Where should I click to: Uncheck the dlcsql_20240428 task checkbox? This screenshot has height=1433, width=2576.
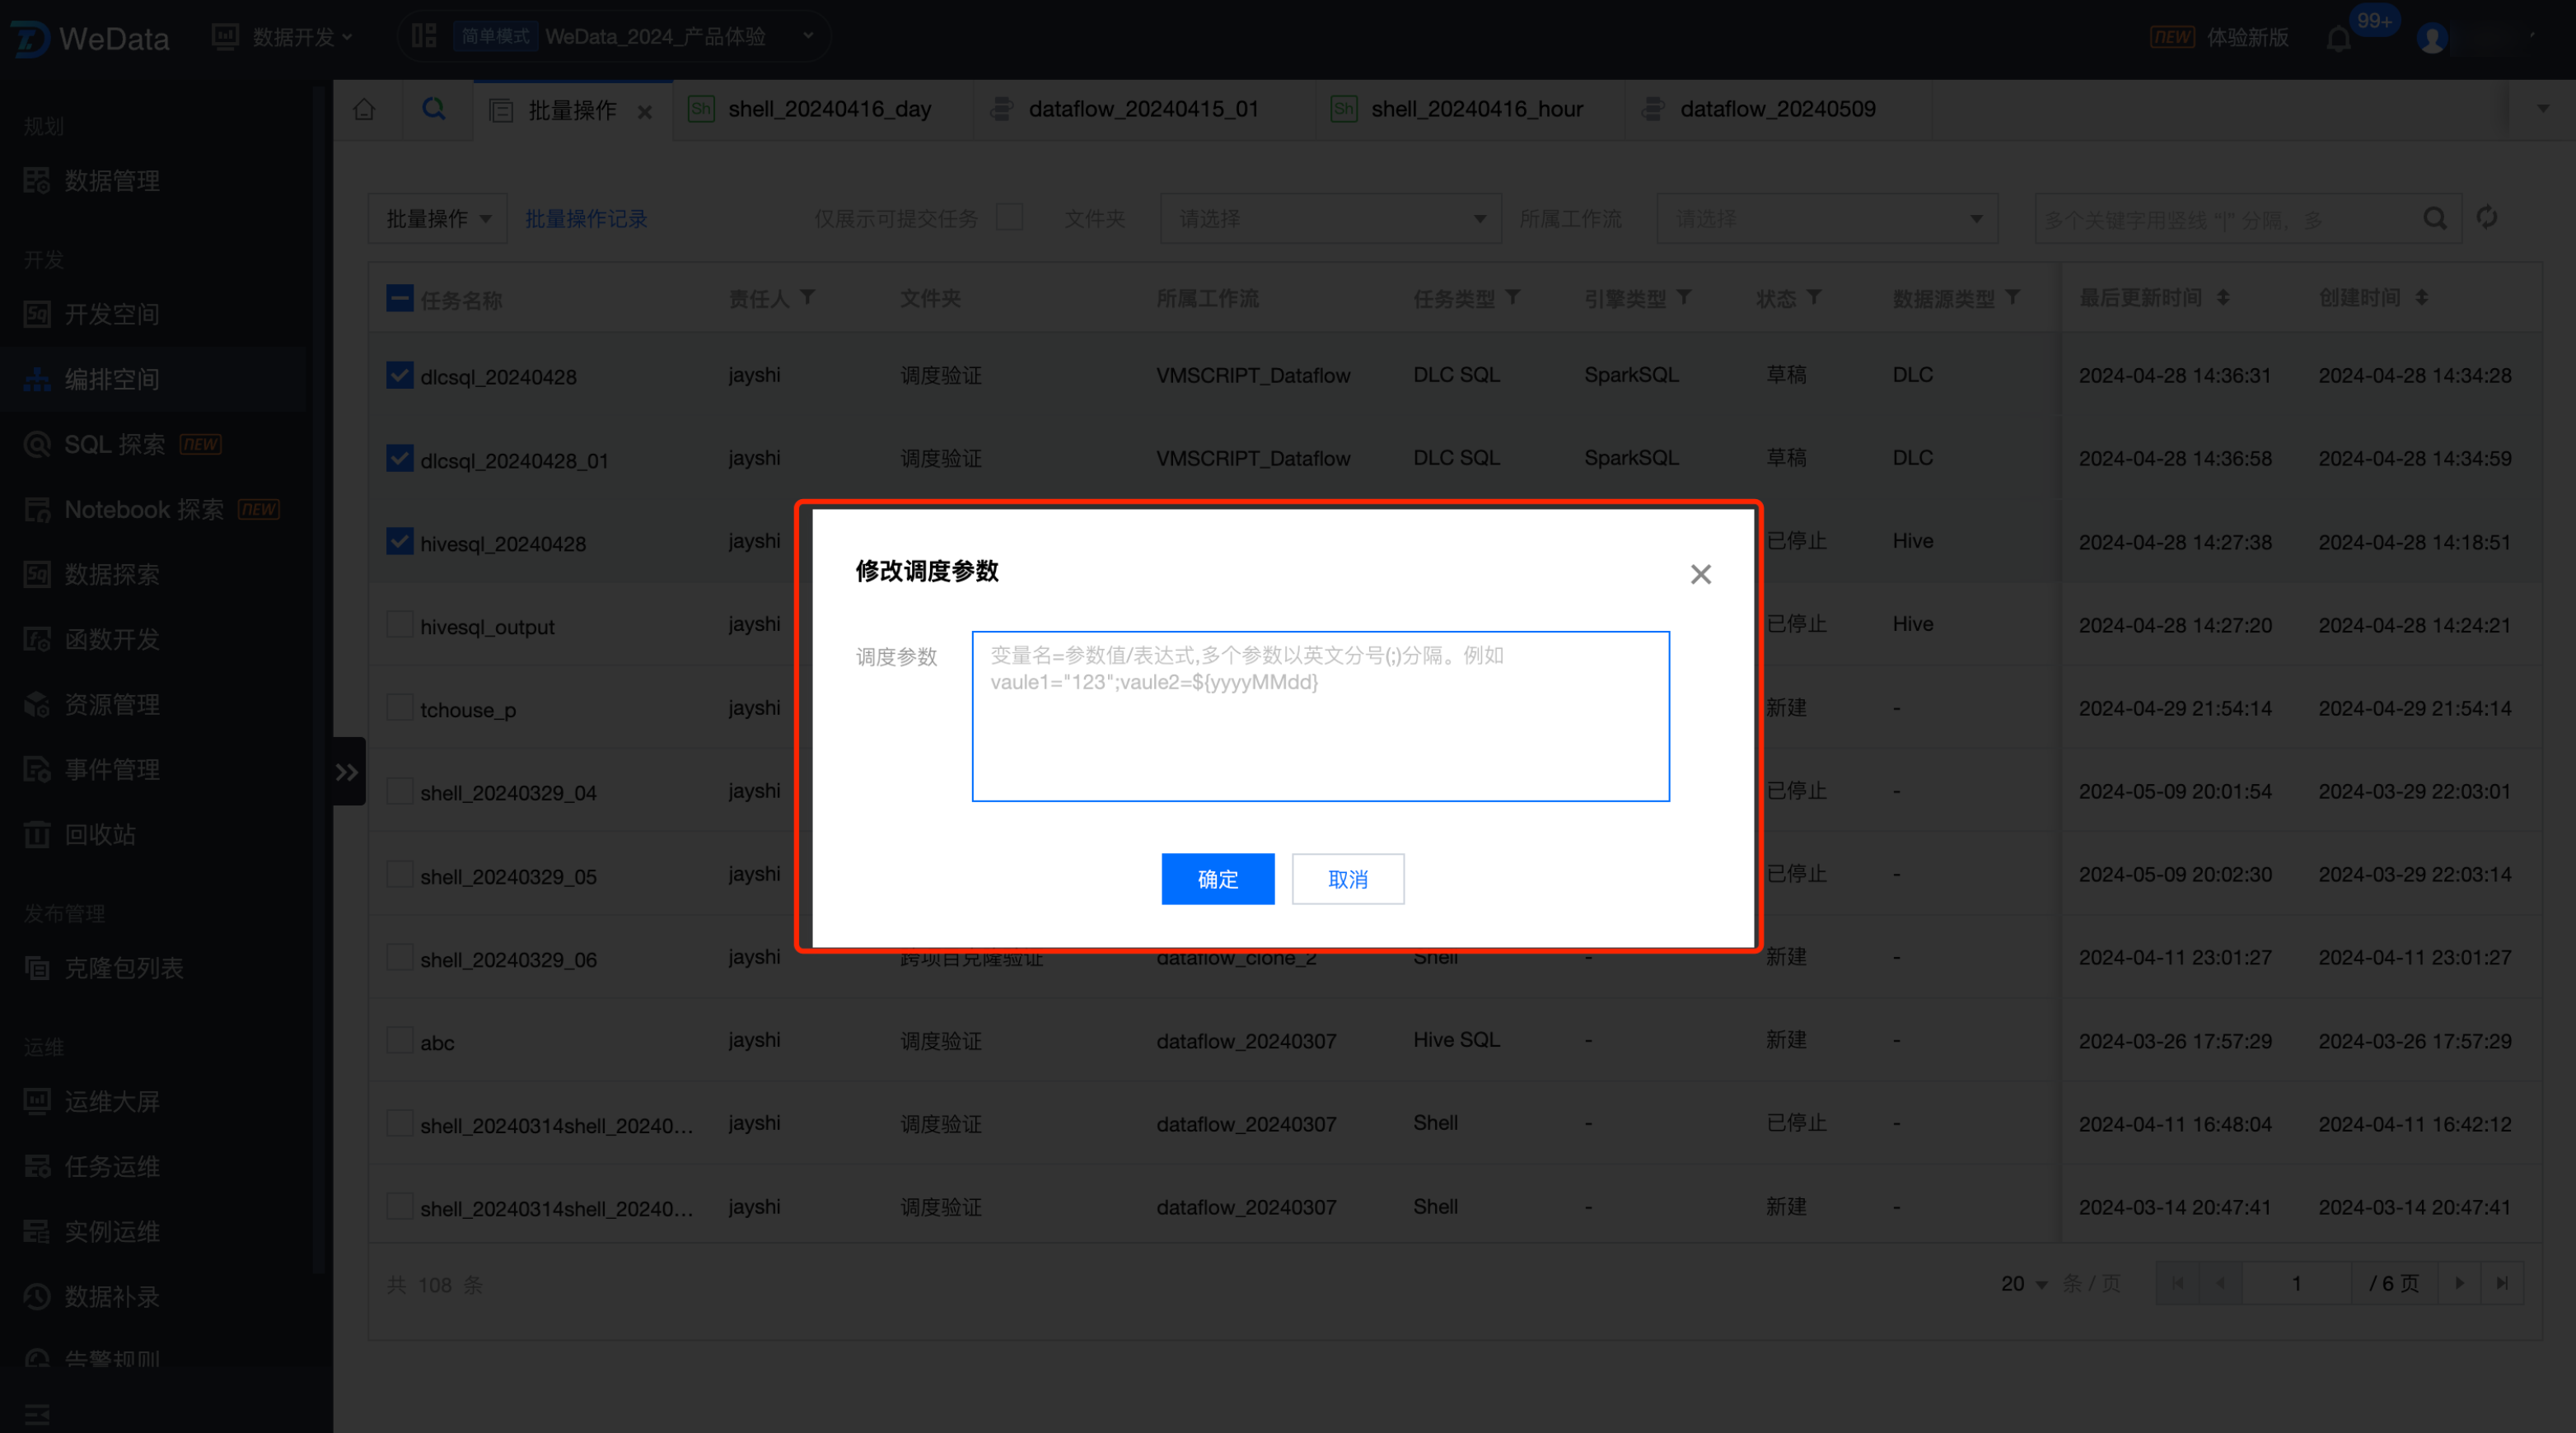coord(400,375)
